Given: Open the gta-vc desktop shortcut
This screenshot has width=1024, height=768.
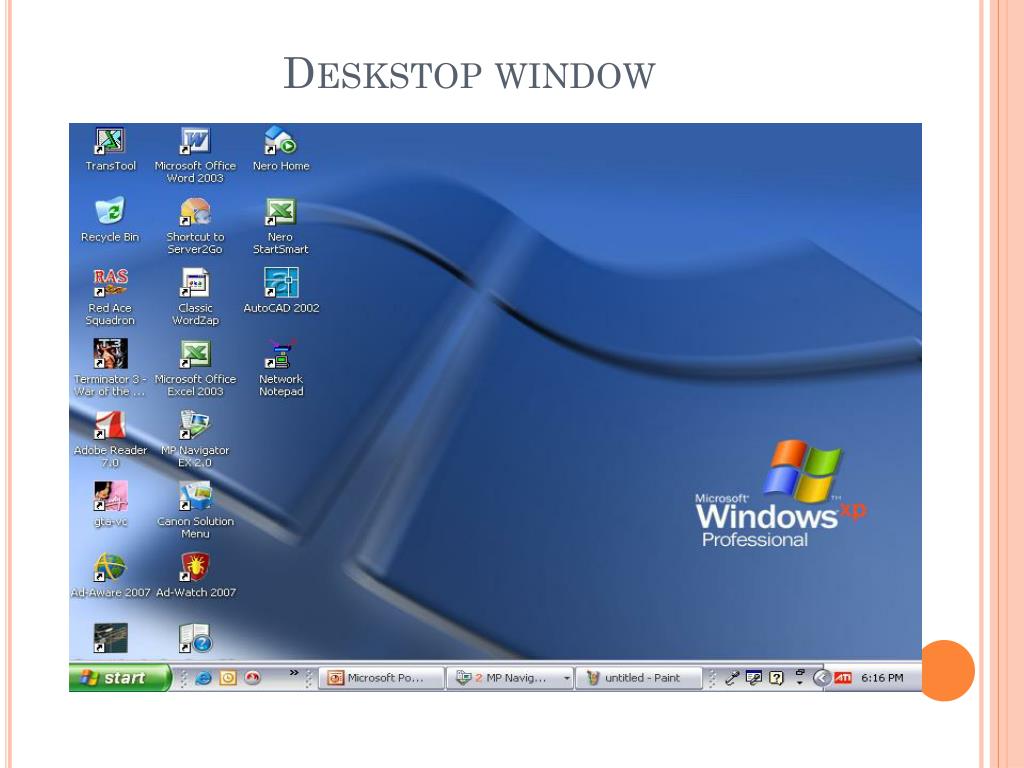Looking at the screenshot, I should [110, 505].
